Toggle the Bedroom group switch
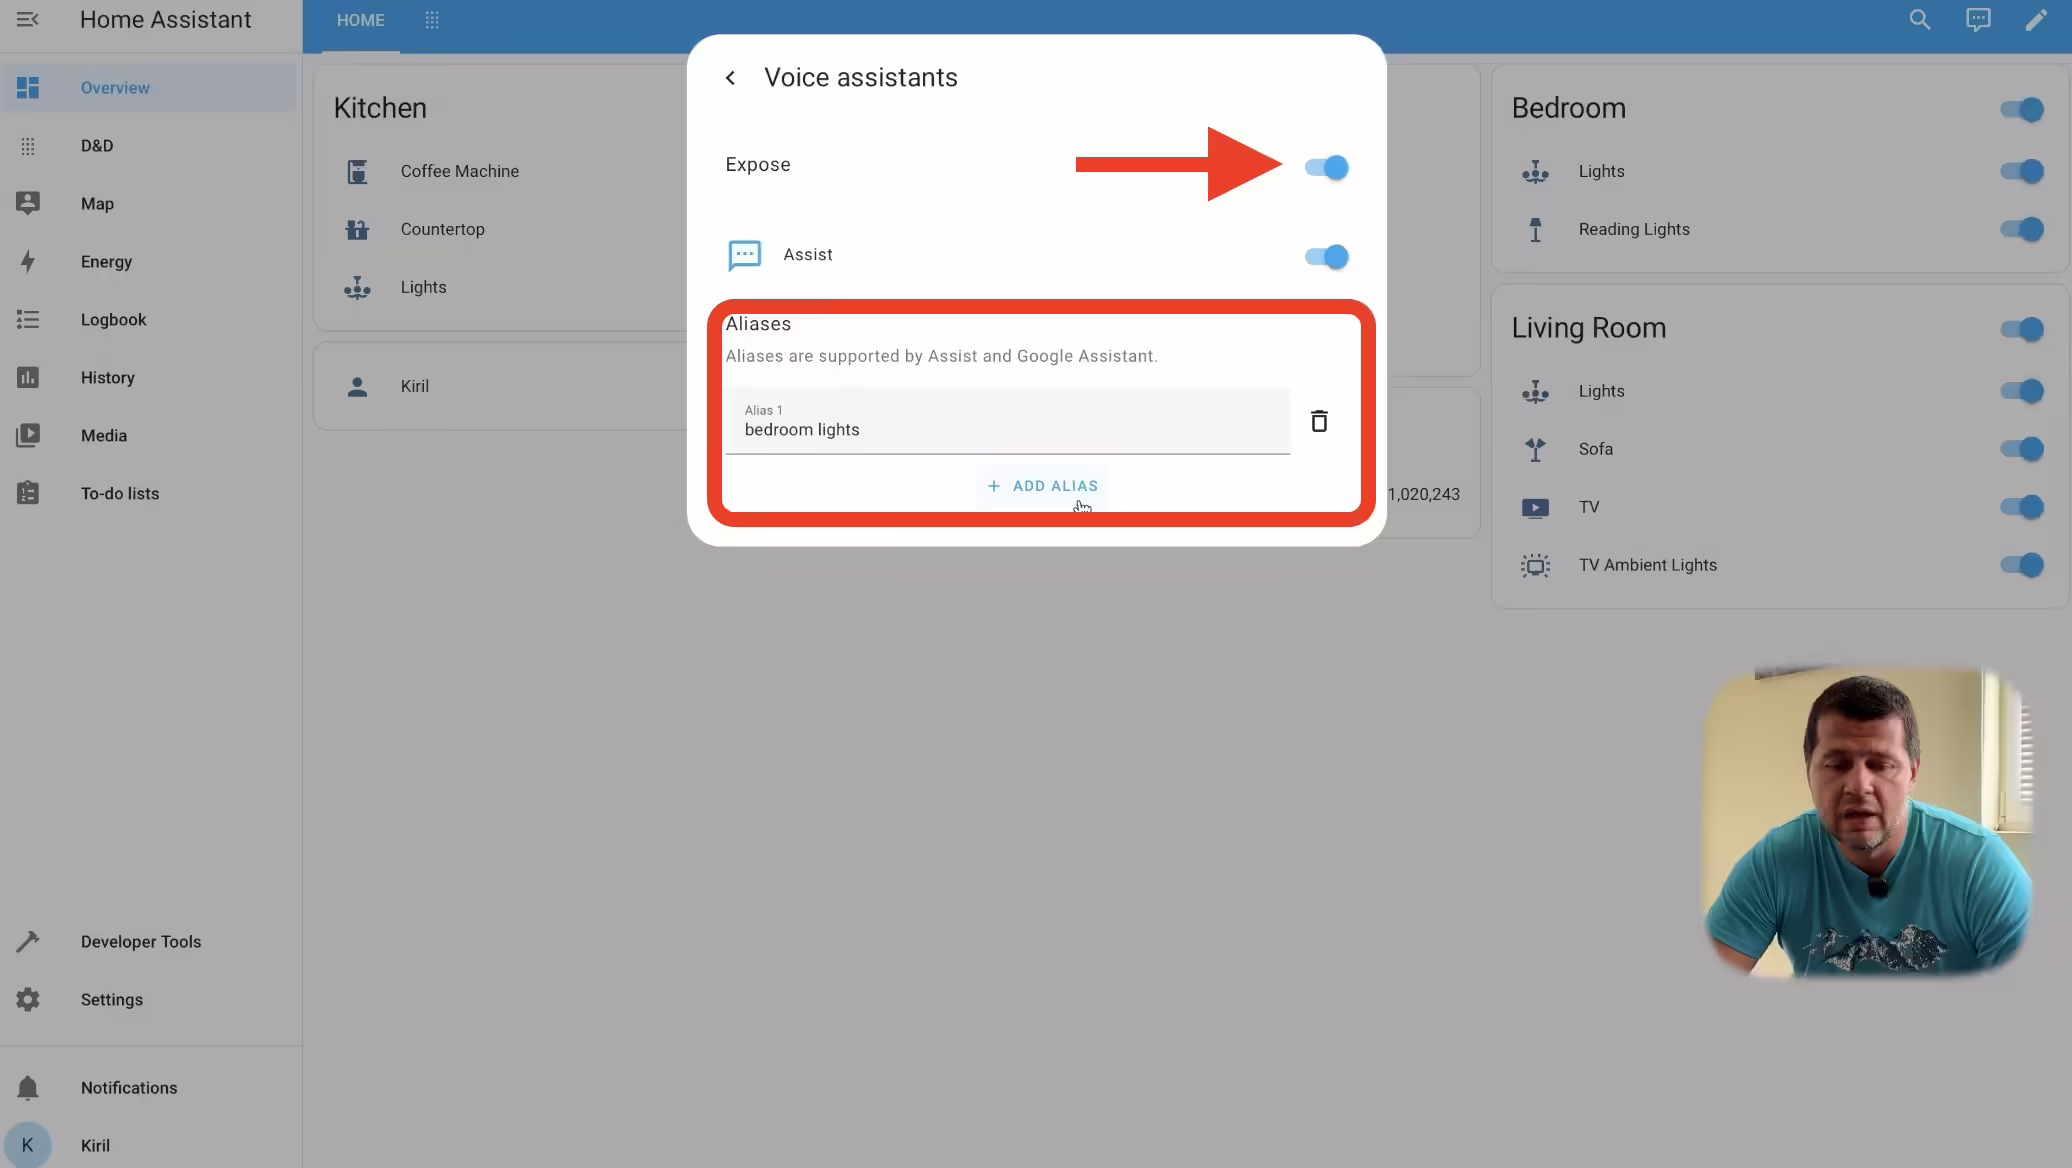Viewport: 2072px width, 1168px height. [2022, 109]
